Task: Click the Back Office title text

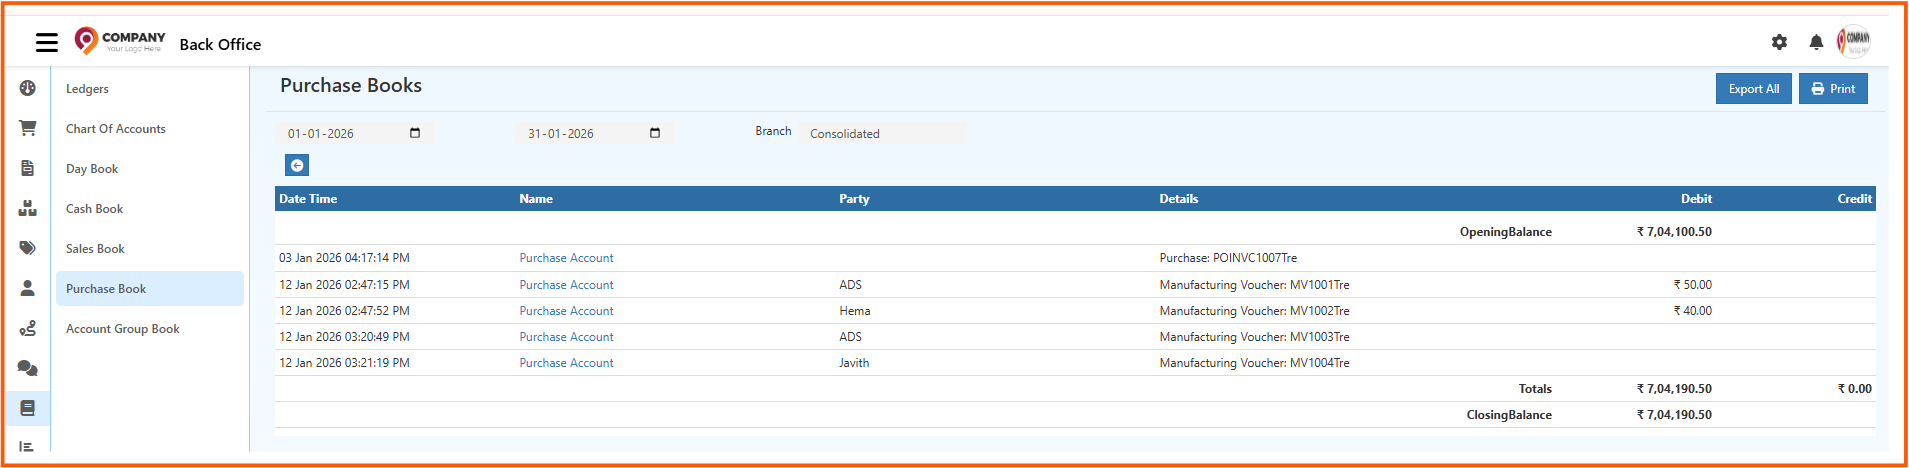Action: pyautogui.click(x=220, y=45)
